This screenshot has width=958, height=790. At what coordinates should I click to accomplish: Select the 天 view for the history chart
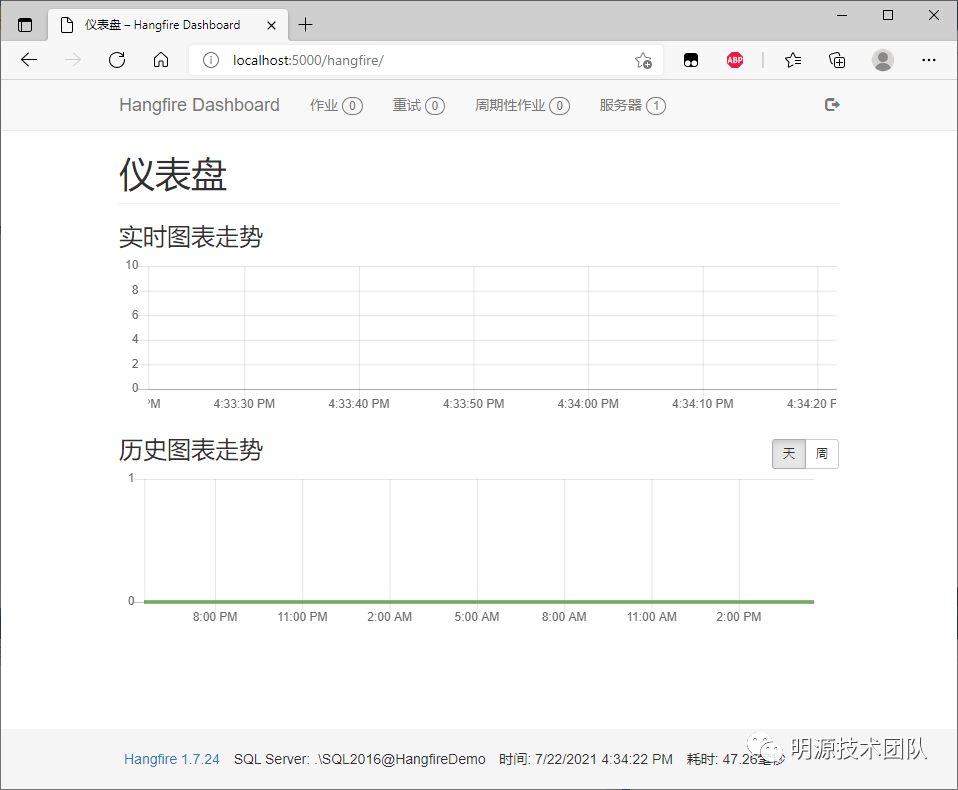tap(787, 453)
